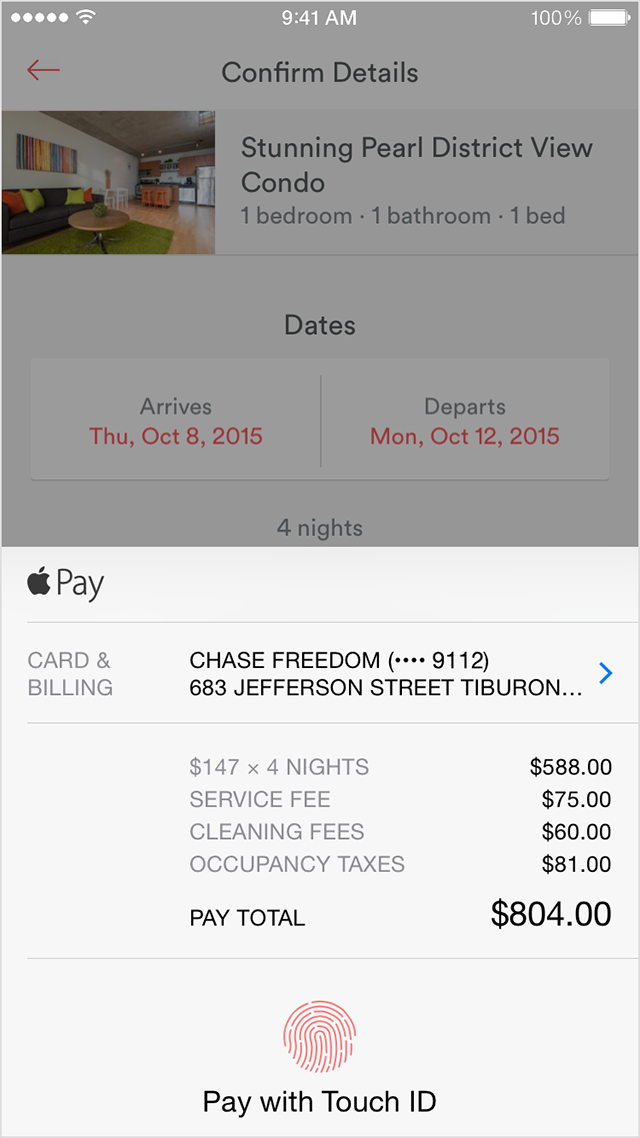Tap the cellular signal dots
This screenshot has width=640, height=1138.
pyautogui.click(x=38, y=18)
